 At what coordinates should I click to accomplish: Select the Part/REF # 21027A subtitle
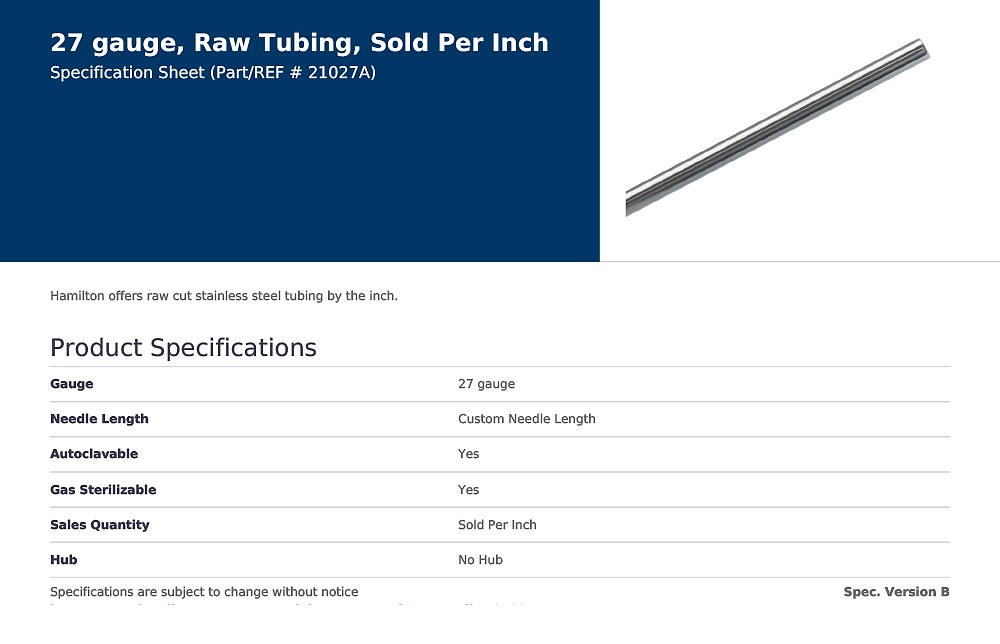[x=213, y=73]
